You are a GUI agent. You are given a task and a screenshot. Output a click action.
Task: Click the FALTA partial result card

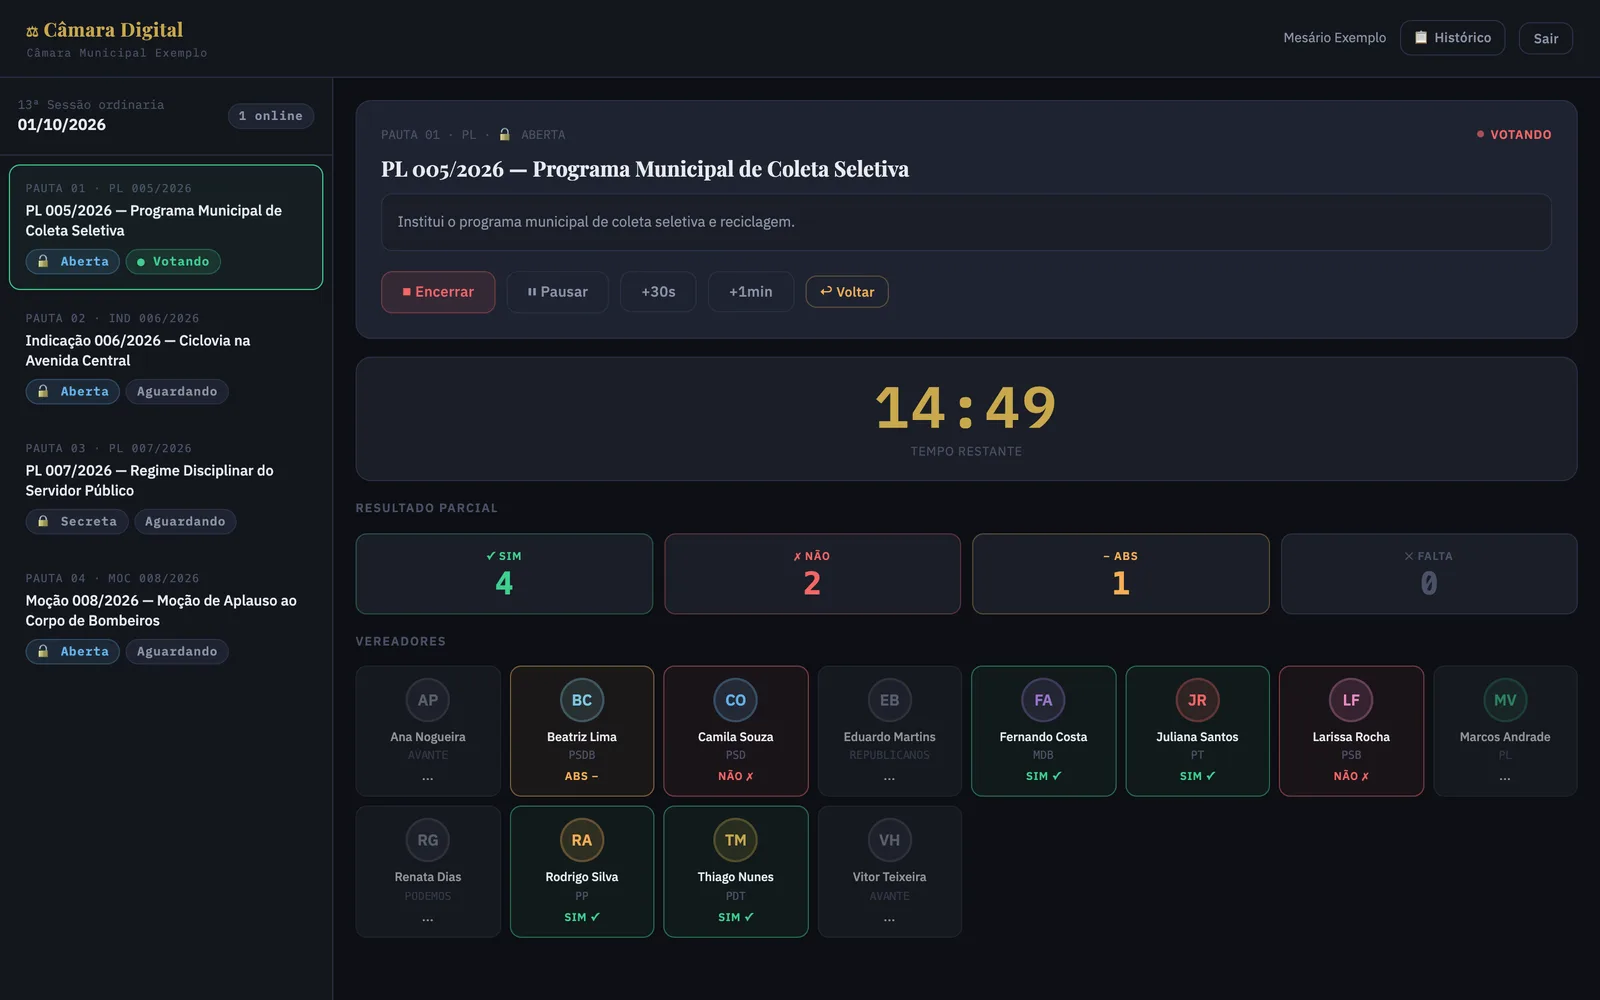1429,573
